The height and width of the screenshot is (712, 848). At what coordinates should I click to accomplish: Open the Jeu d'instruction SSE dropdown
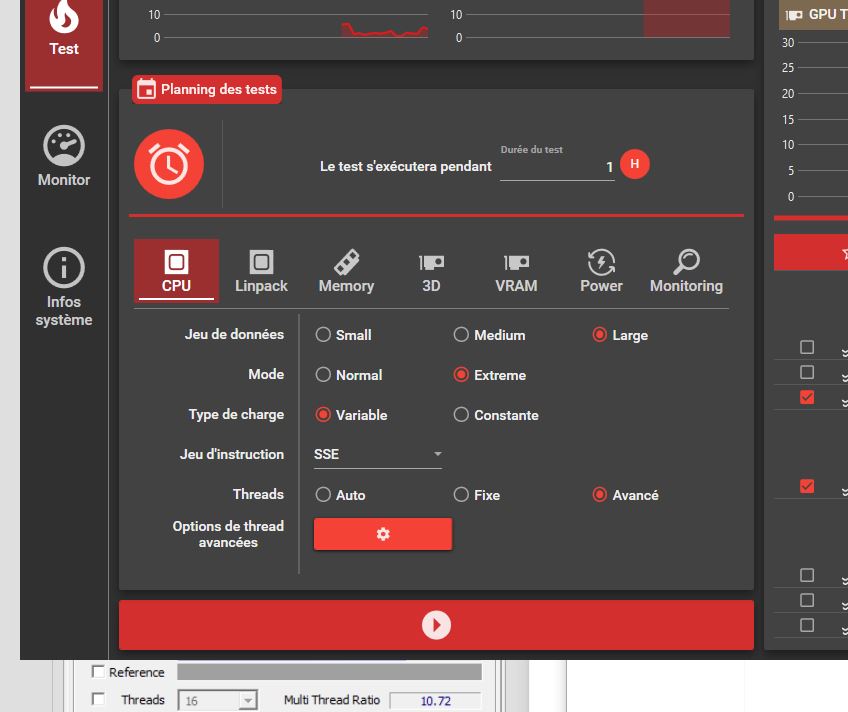[x=377, y=455]
